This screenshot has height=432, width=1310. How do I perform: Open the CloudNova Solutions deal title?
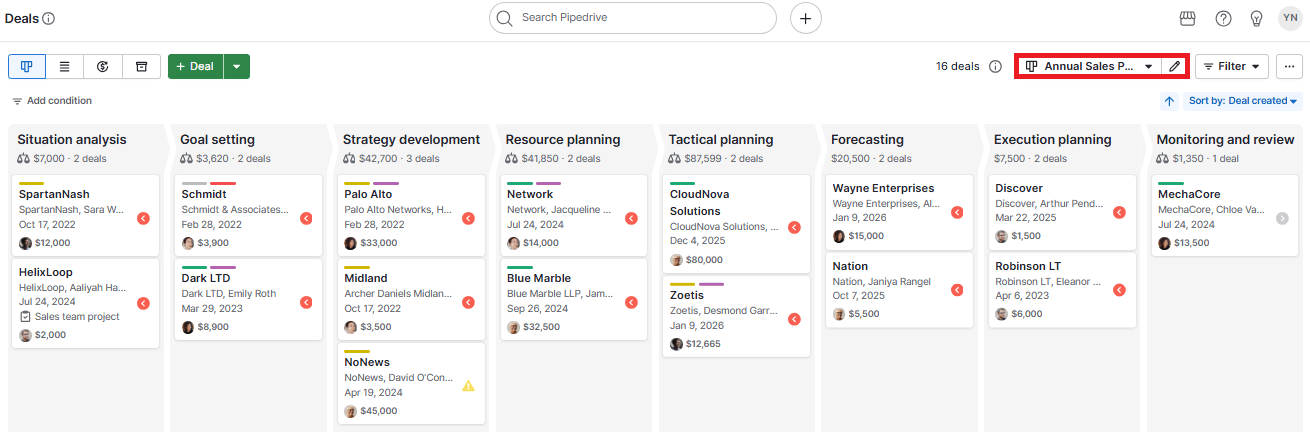(x=700, y=203)
